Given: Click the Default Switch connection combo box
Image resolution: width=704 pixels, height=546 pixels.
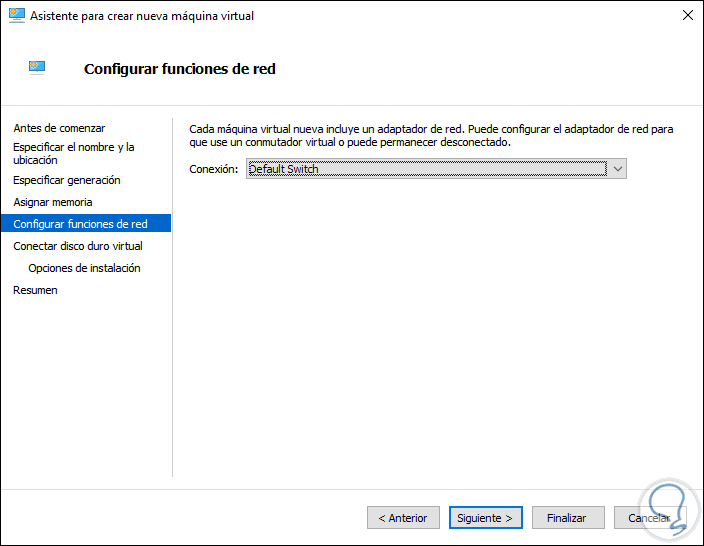Looking at the screenshot, I should point(427,169).
